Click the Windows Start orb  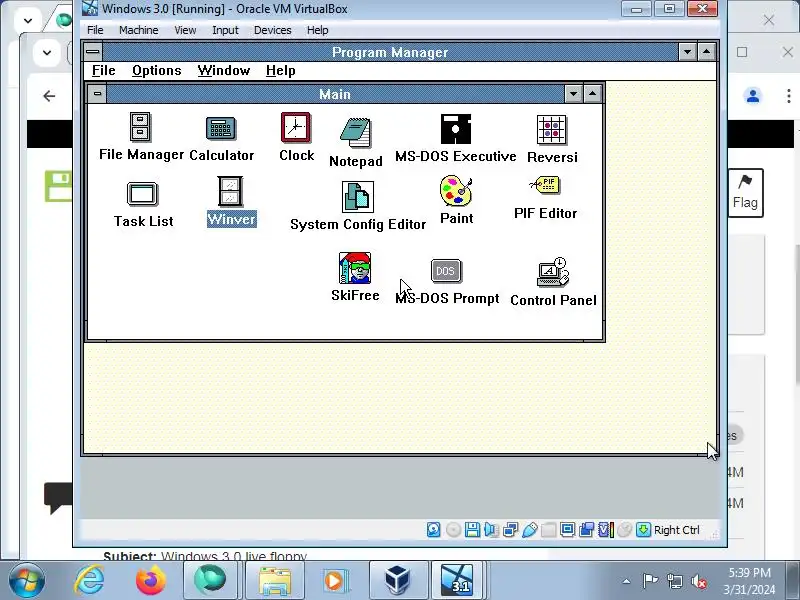(26, 581)
